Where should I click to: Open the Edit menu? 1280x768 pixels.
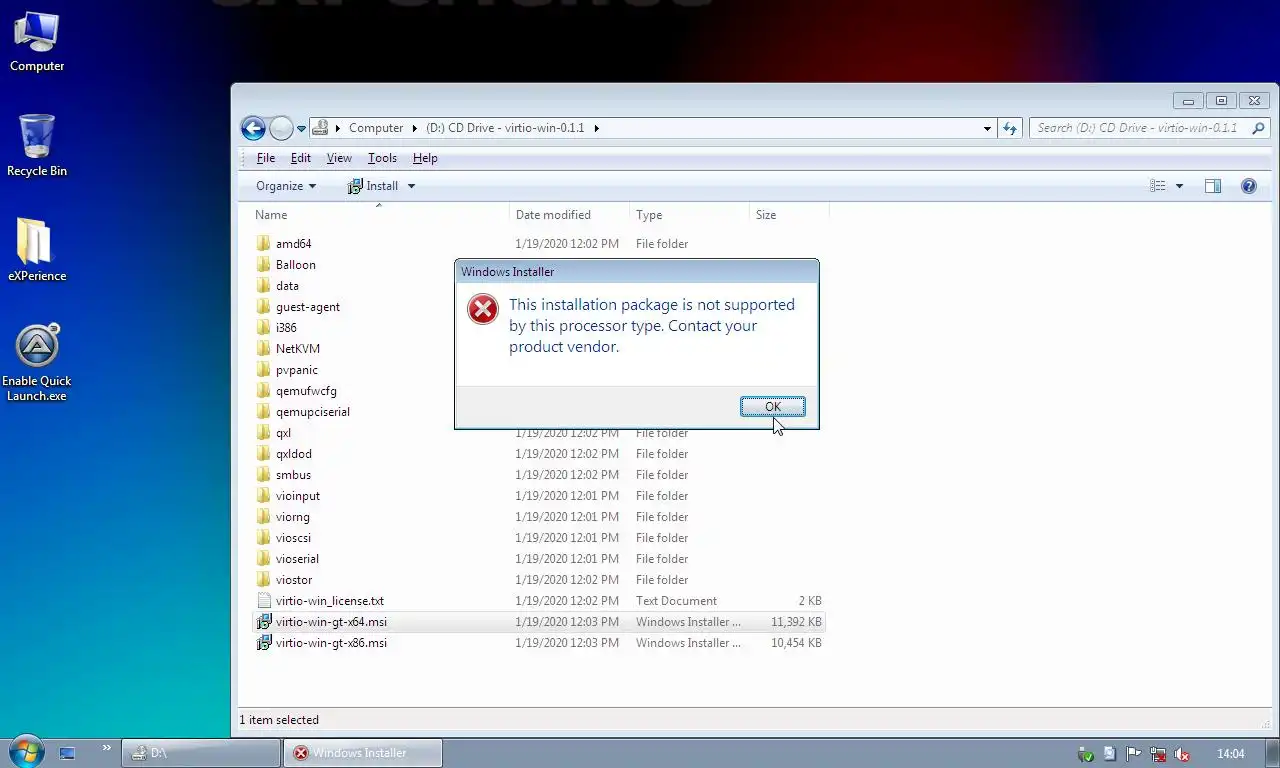pyautogui.click(x=301, y=158)
